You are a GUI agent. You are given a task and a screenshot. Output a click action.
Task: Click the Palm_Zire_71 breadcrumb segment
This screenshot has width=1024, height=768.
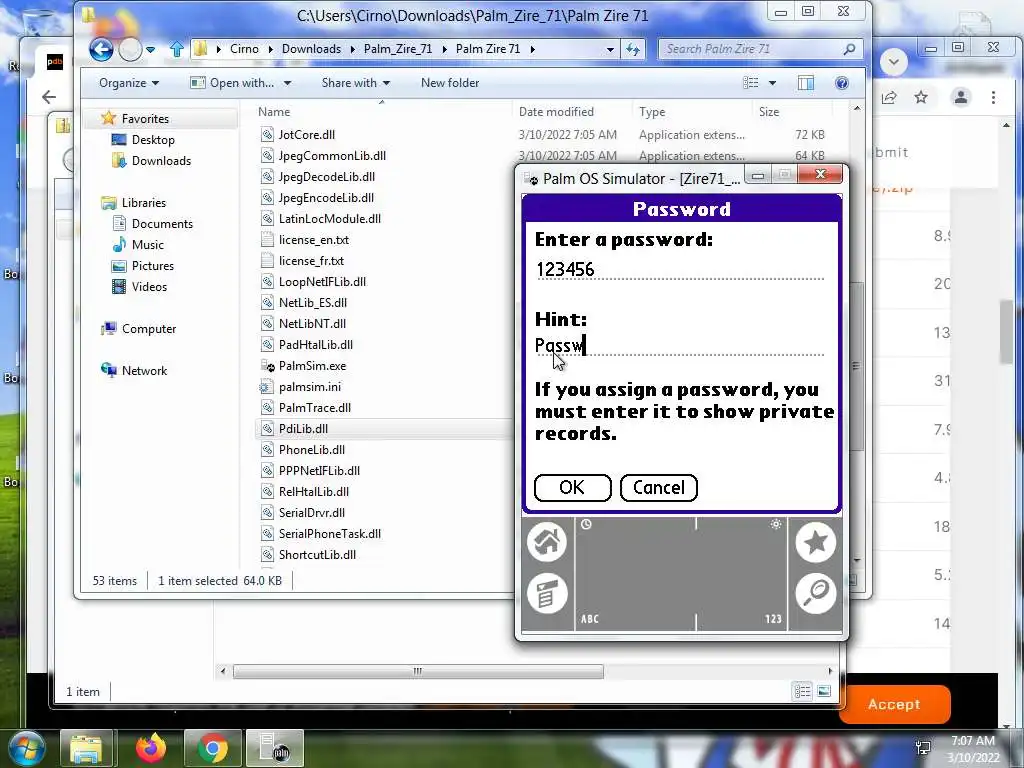398,49
